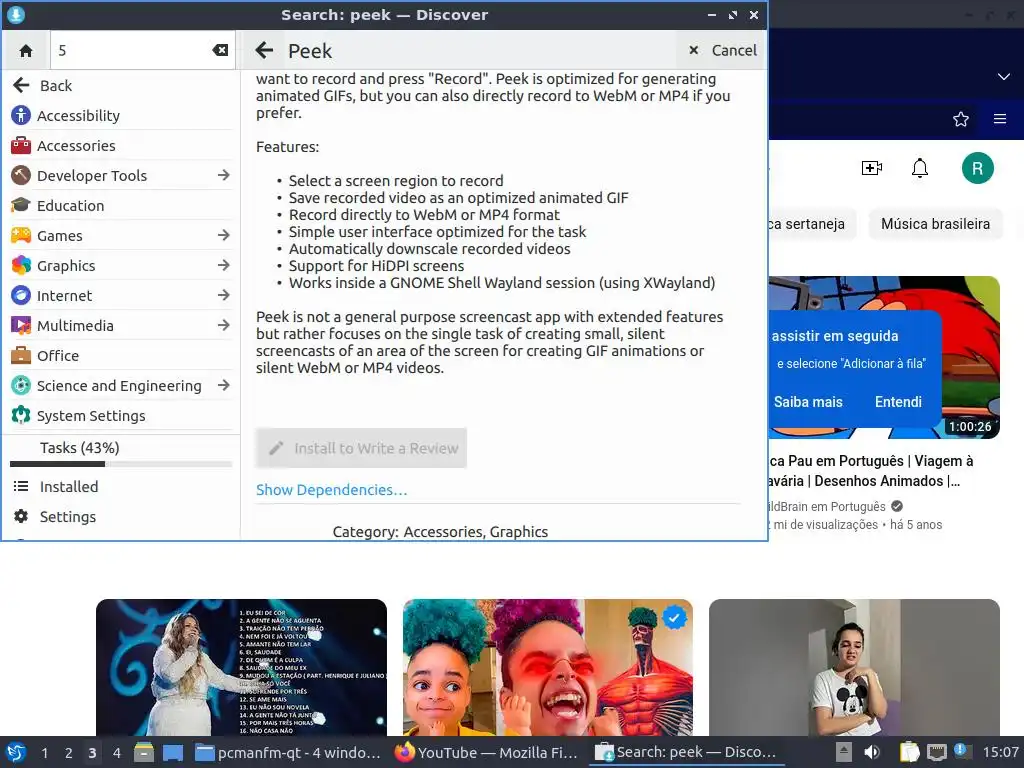Click the update notifier tray icon
Screen dimensions: 1024x768
coord(961,751)
